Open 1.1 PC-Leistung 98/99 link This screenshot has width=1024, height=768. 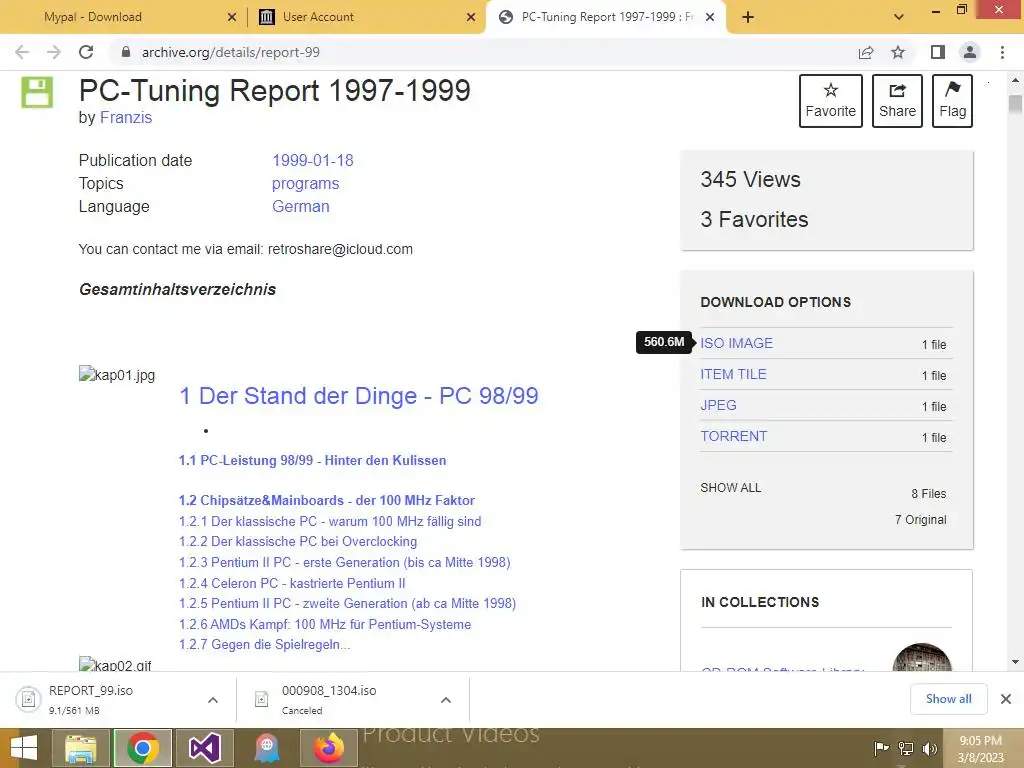[313, 460]
